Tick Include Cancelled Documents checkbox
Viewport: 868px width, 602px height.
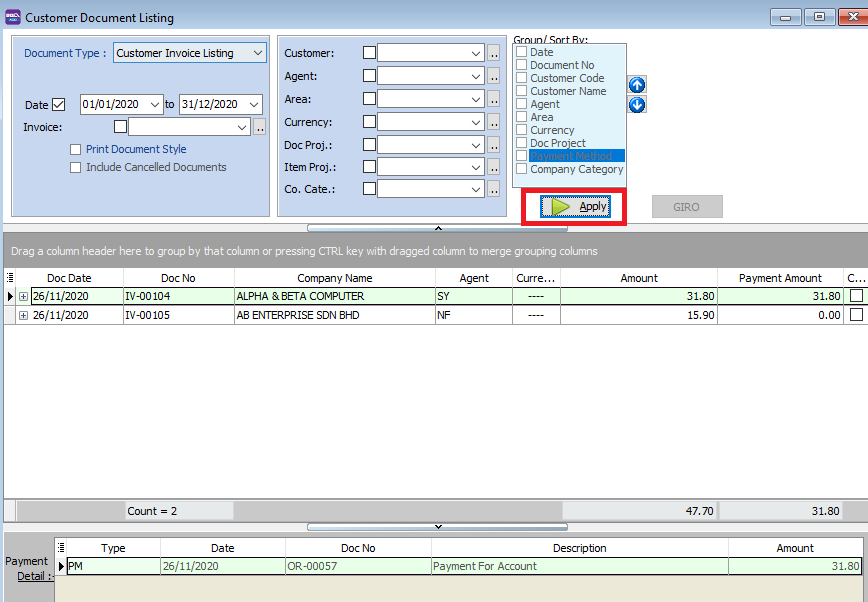tap(76, 168)
